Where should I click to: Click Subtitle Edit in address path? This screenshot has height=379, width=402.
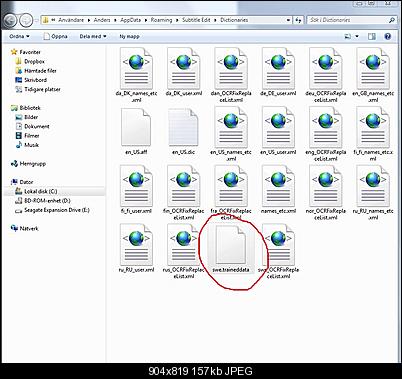click(196, 20)
